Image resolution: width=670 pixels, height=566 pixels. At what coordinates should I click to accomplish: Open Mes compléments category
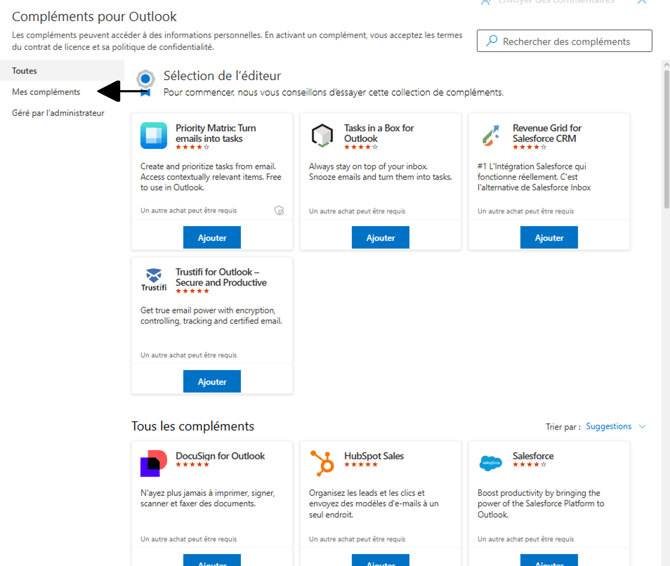tap(46, 92)
